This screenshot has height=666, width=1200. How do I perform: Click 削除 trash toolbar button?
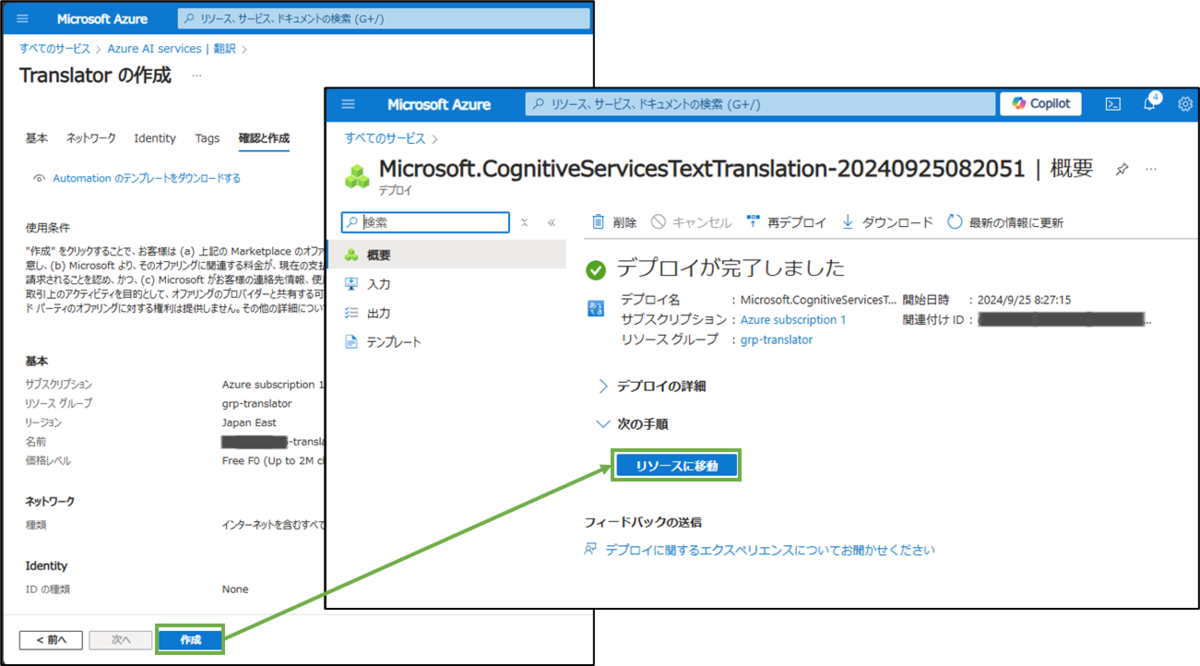coord(614,222)
